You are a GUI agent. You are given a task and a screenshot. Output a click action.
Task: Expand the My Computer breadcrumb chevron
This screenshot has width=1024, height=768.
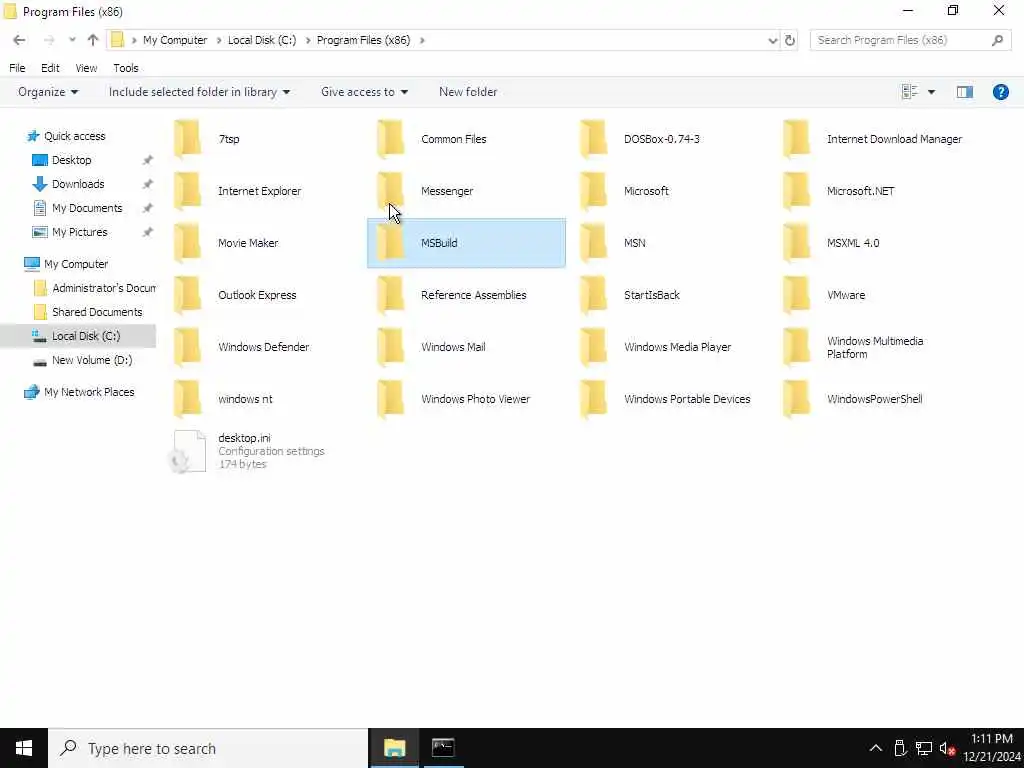pos(219,40)
